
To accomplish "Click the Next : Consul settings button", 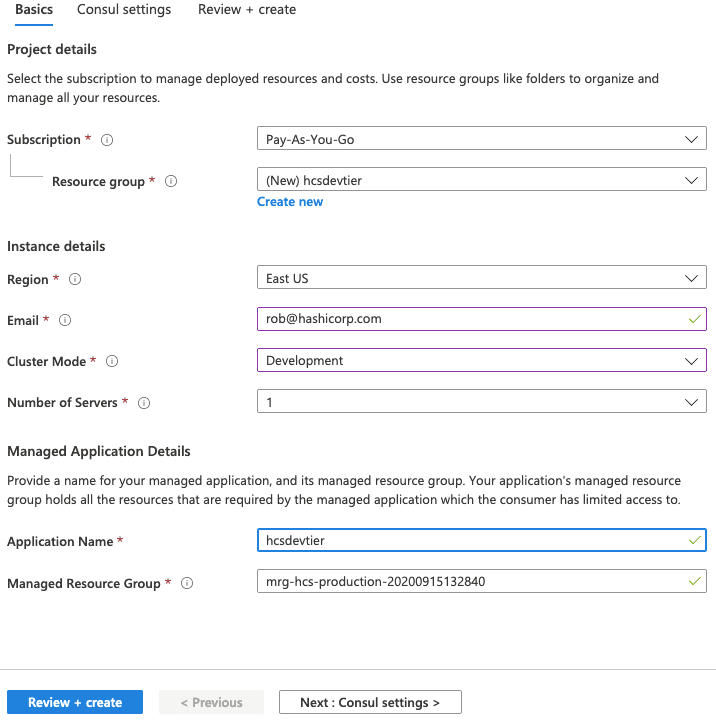I will click(370, 702).
